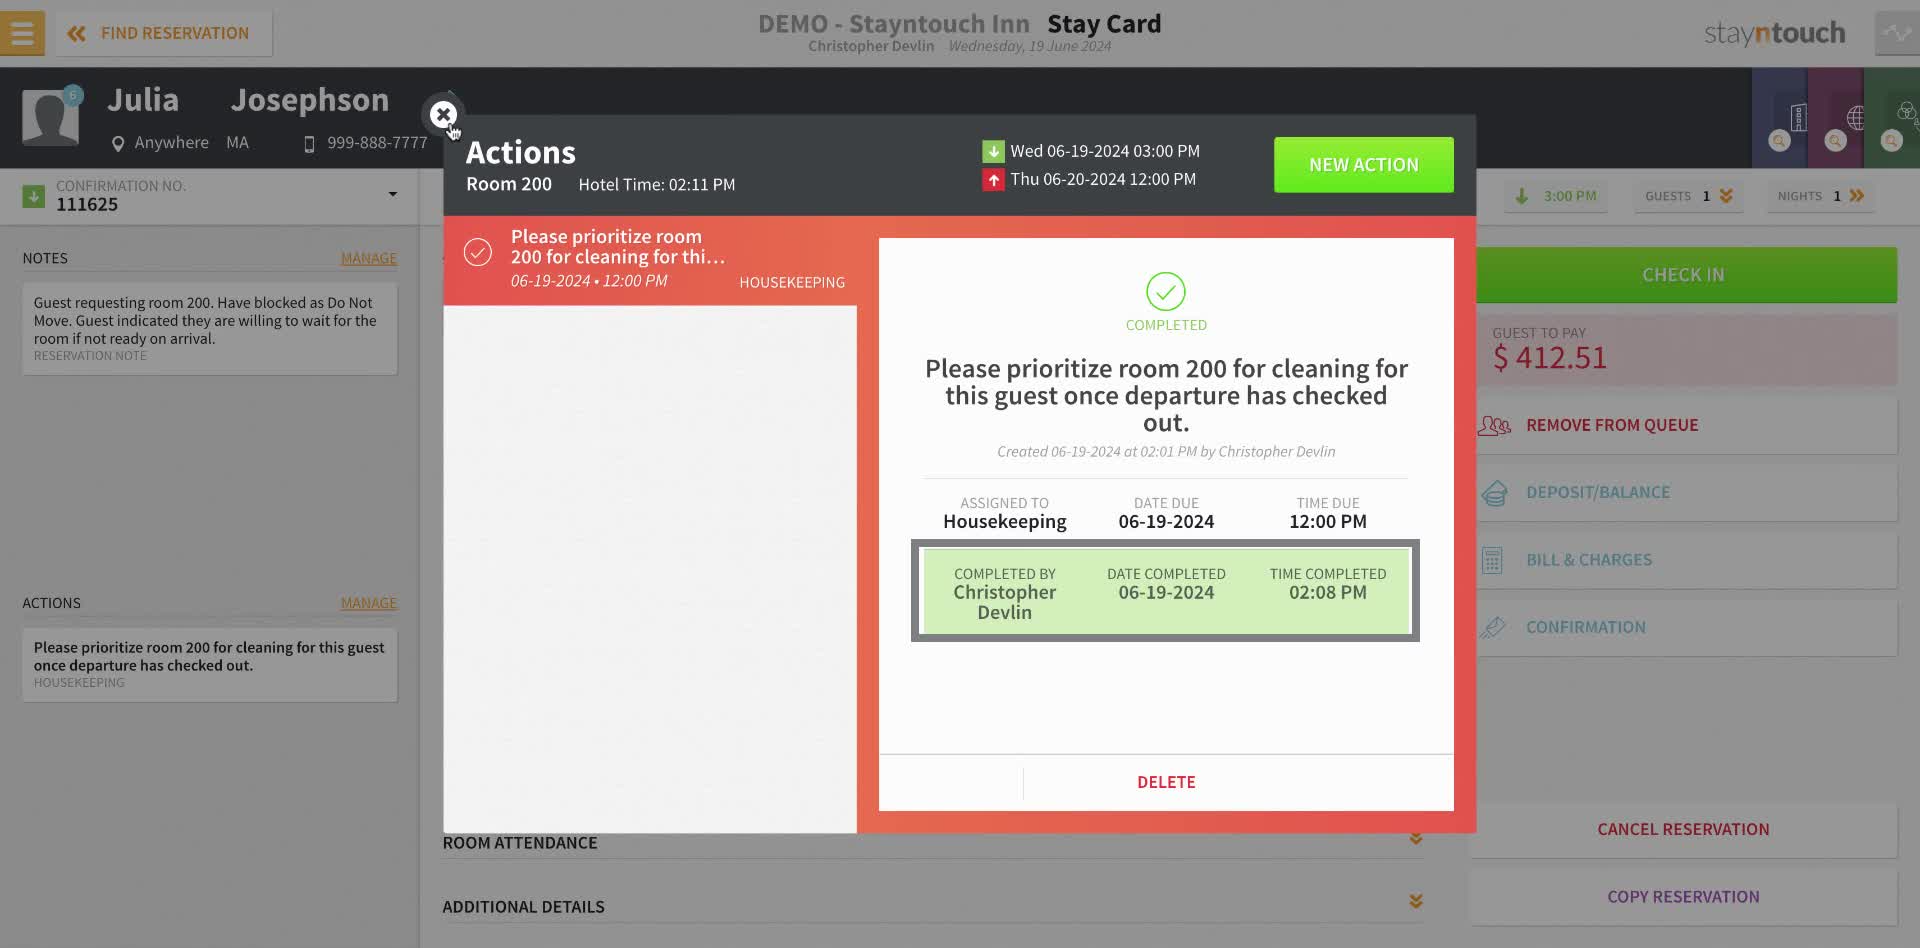Click the guest last name Josephson
1920x948 pixels.
(x=310, y=100)
